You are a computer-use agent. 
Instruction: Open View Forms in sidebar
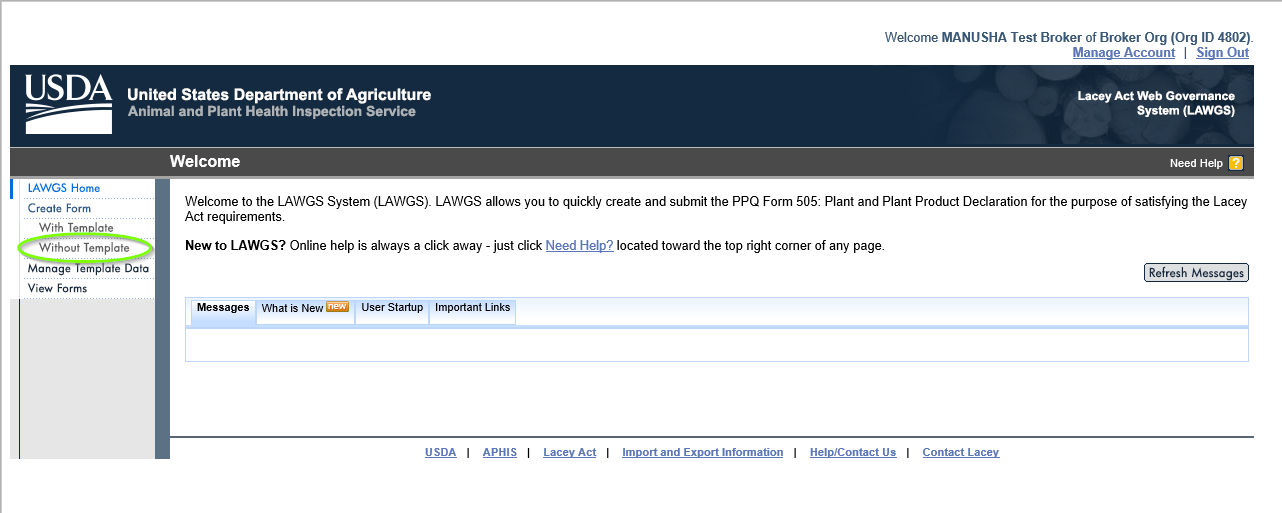point(57,288)
